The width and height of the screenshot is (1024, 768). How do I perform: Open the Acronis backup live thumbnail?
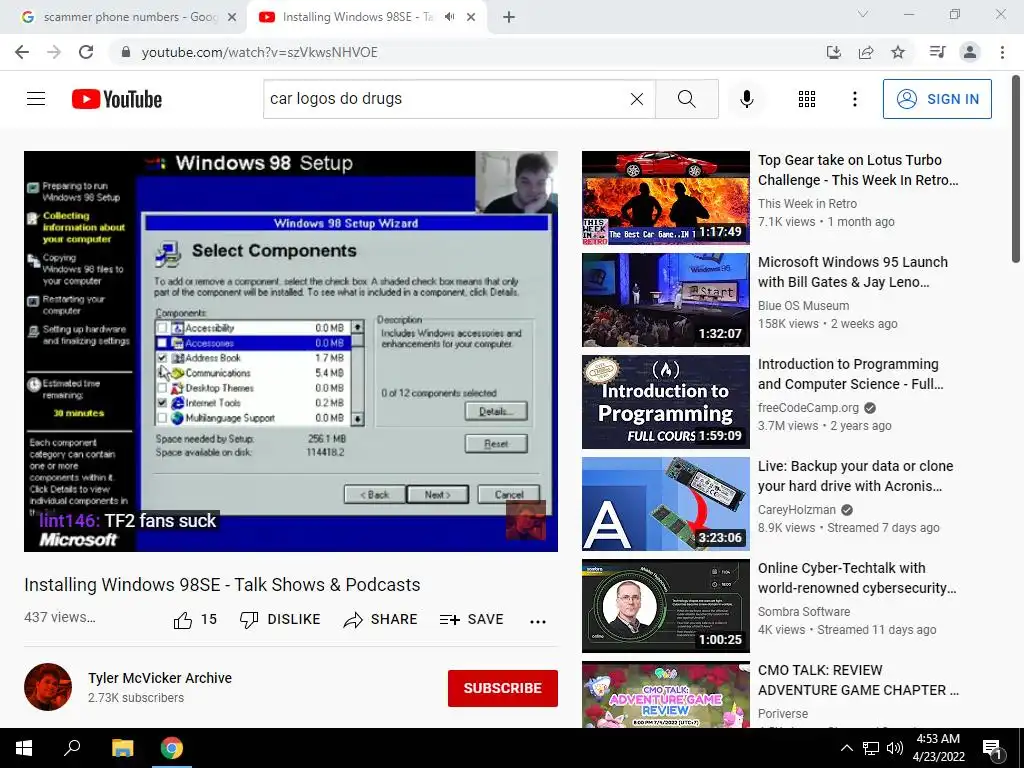coord(665,504)
